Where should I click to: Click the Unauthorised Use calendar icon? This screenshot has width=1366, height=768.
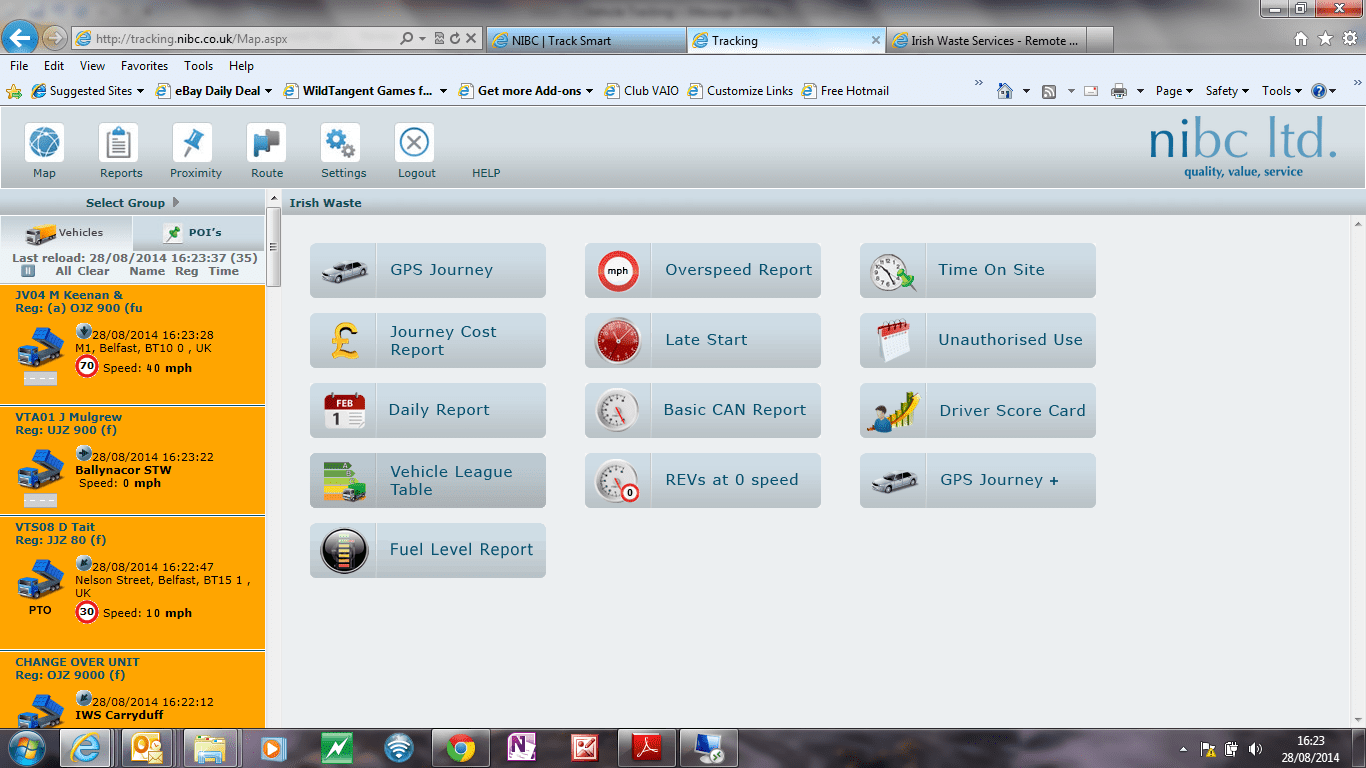(893, 340)
